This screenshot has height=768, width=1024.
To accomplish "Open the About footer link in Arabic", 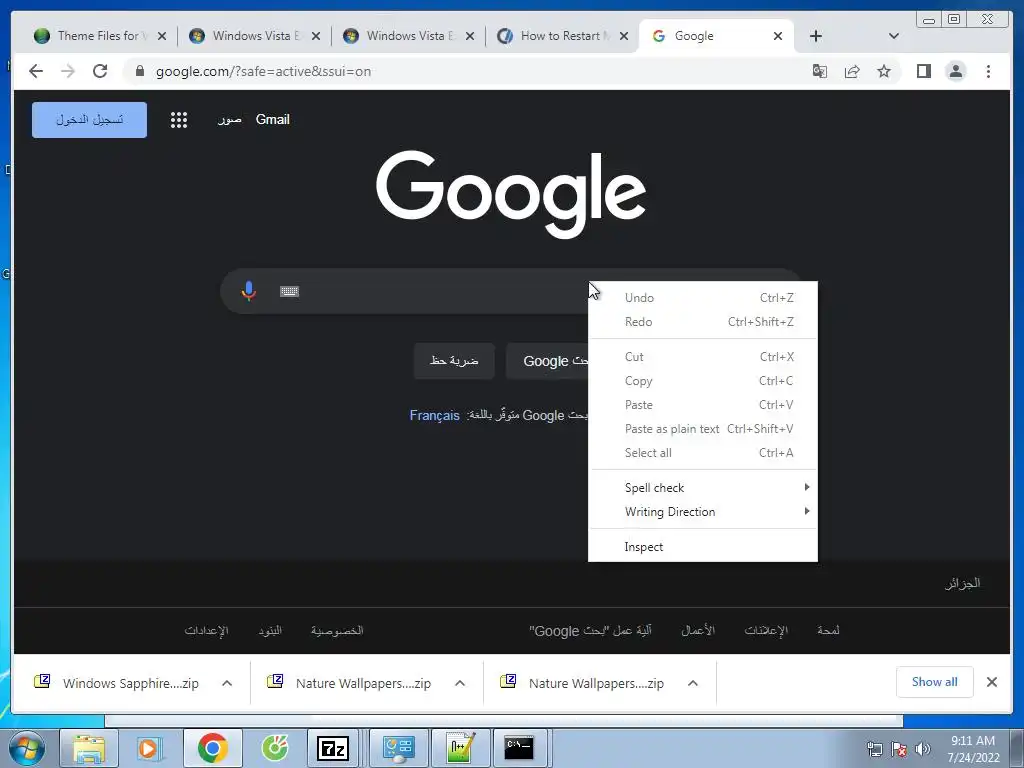I will tap(828, 630).
